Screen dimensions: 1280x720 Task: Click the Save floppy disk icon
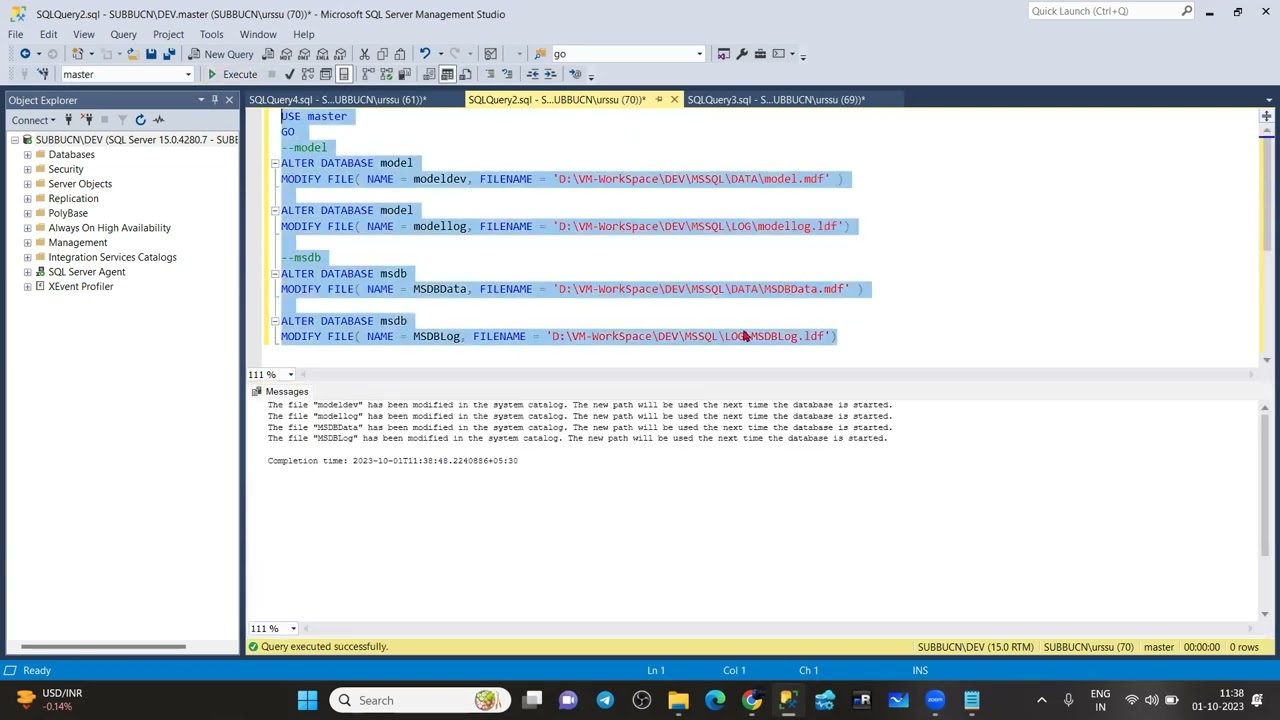point(151,54)
